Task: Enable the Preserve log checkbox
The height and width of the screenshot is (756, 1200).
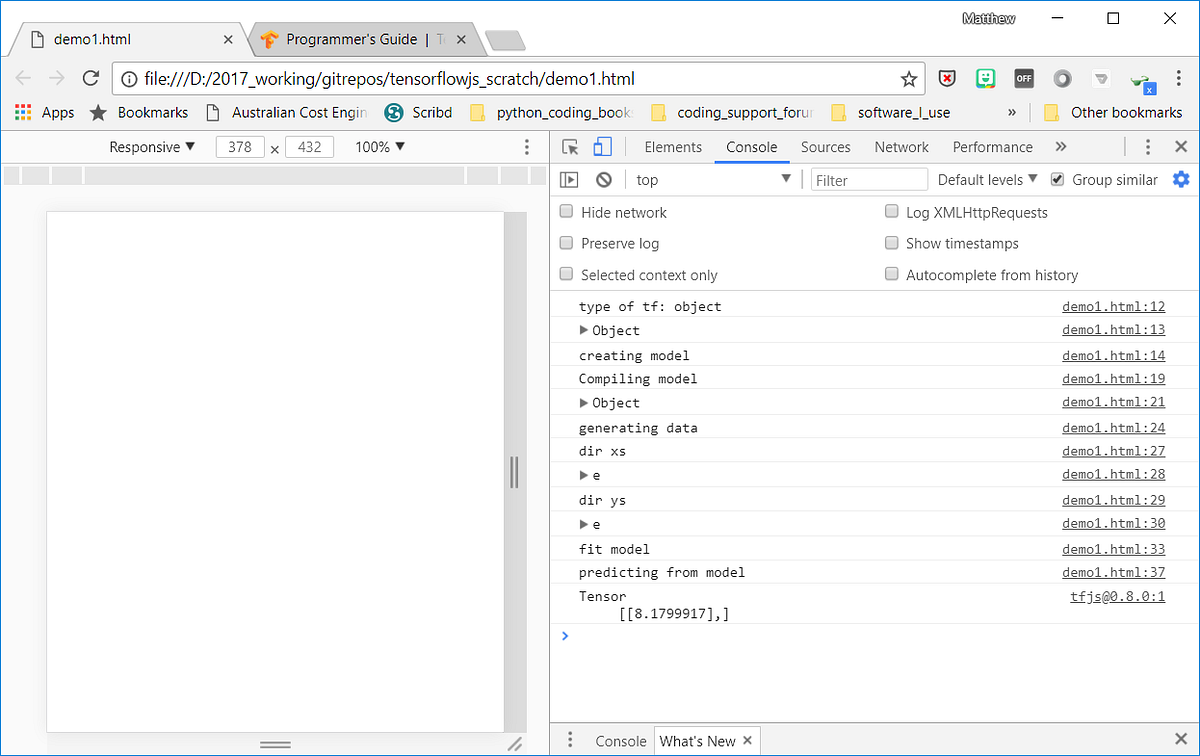Action: pos(566,243)
